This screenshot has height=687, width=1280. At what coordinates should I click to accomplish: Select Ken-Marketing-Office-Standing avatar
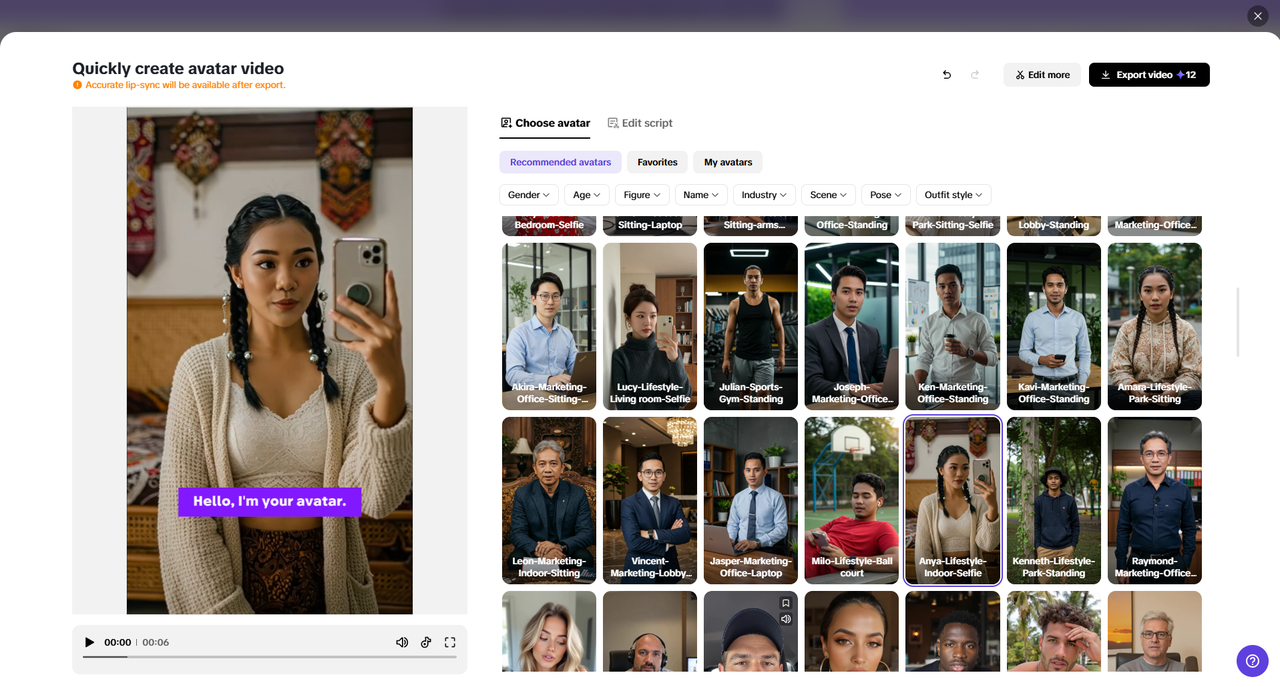click(953, 326)
